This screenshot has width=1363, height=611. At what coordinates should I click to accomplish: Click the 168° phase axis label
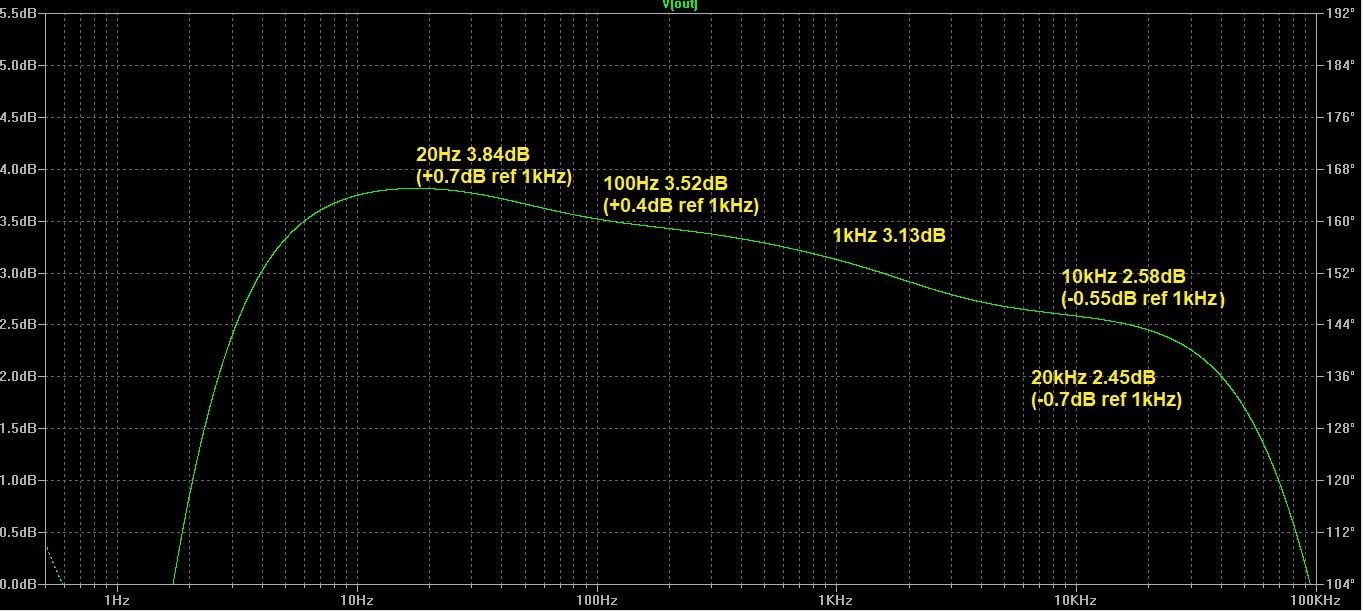1340,169
